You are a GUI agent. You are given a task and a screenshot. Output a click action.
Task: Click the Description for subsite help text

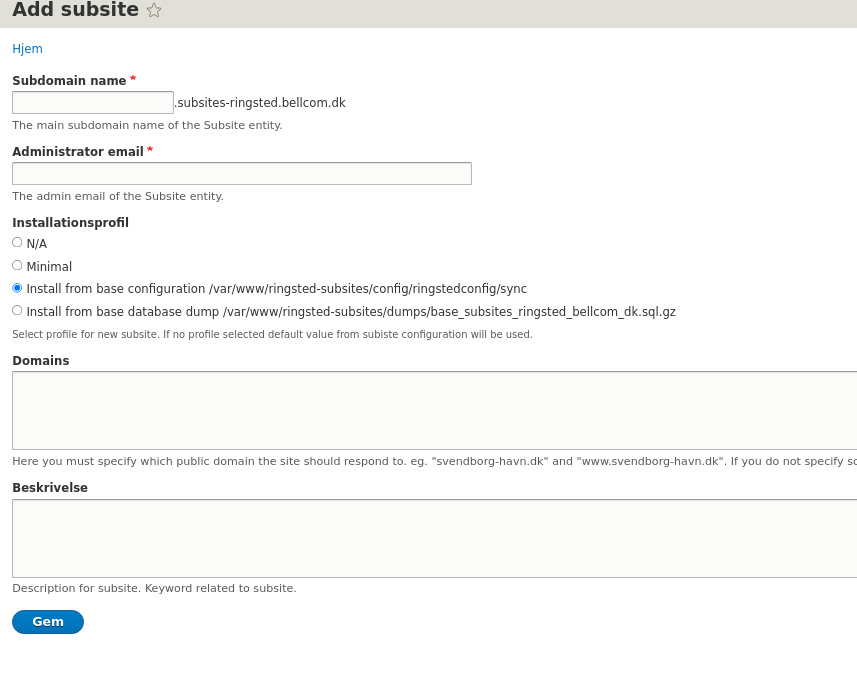pos(154,589)
